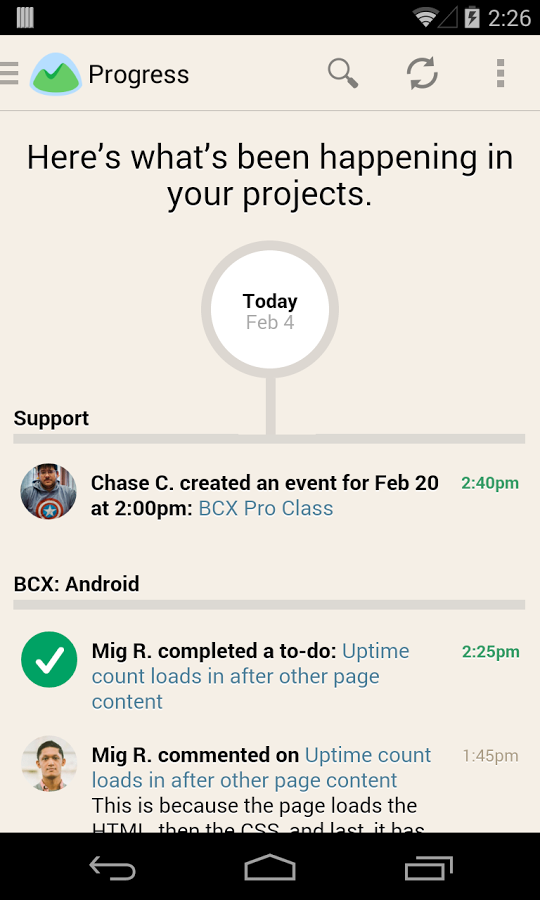Open the BCX Pro Class event link
Image resolution: width=540 pixels, height=900 pixels.
coord(266,509)
